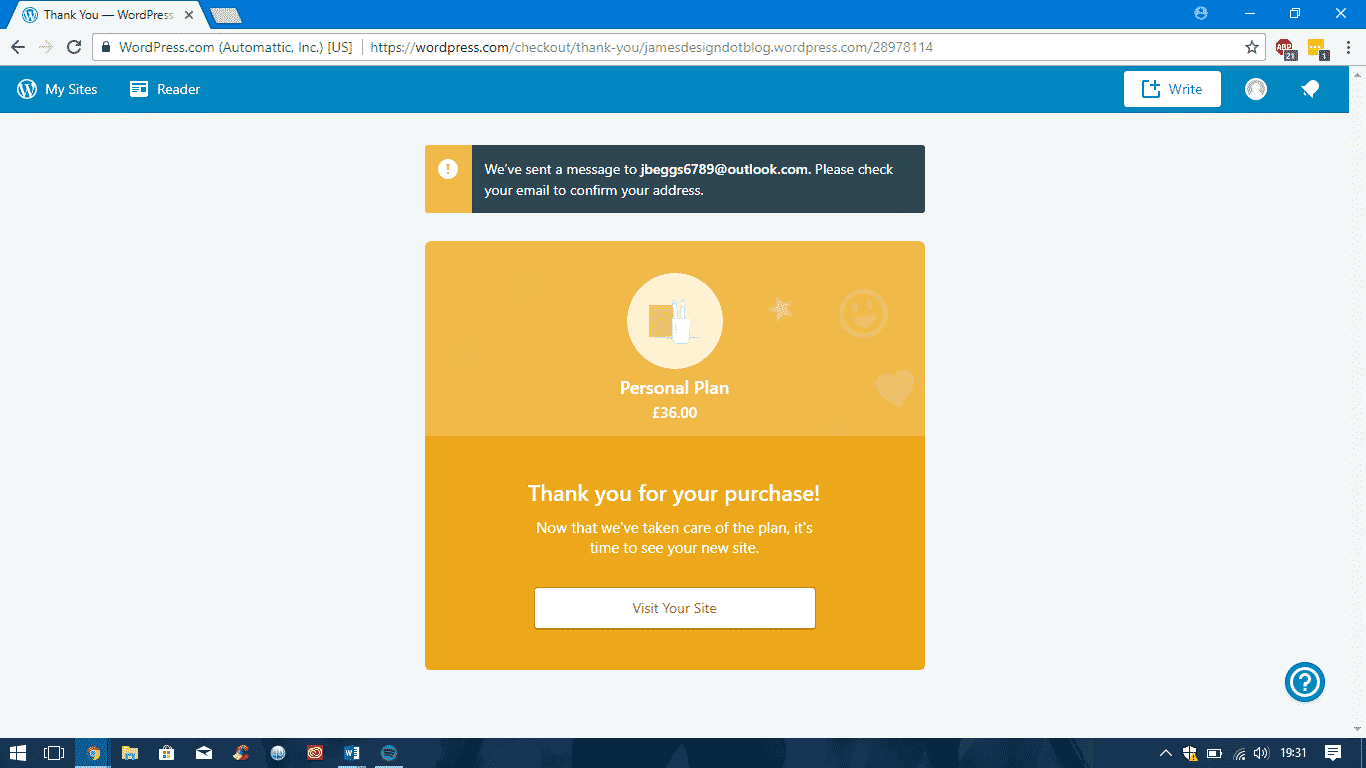Click the Visit Your Site button
1366x768 pixels.
coord(675,608)
